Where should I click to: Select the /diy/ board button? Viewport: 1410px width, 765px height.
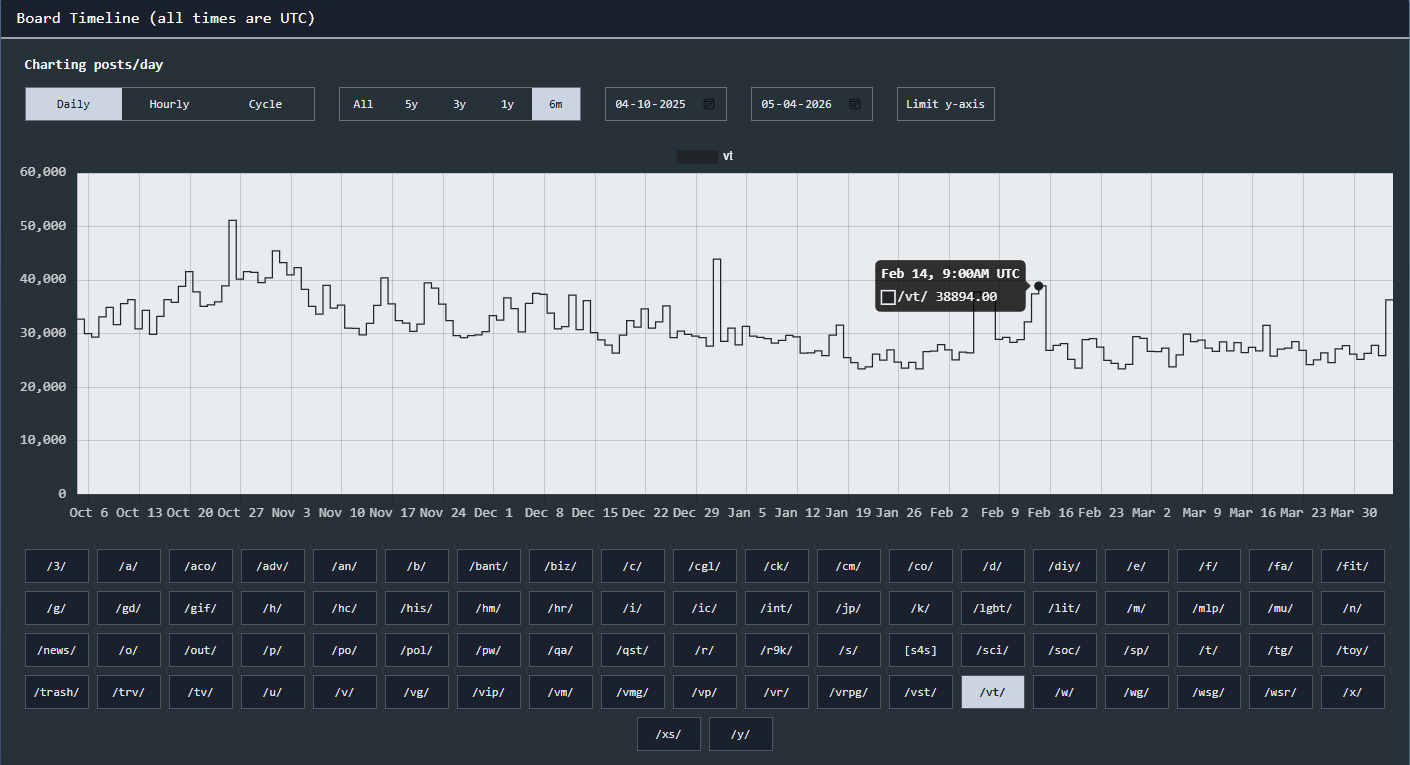(1065, 566)
